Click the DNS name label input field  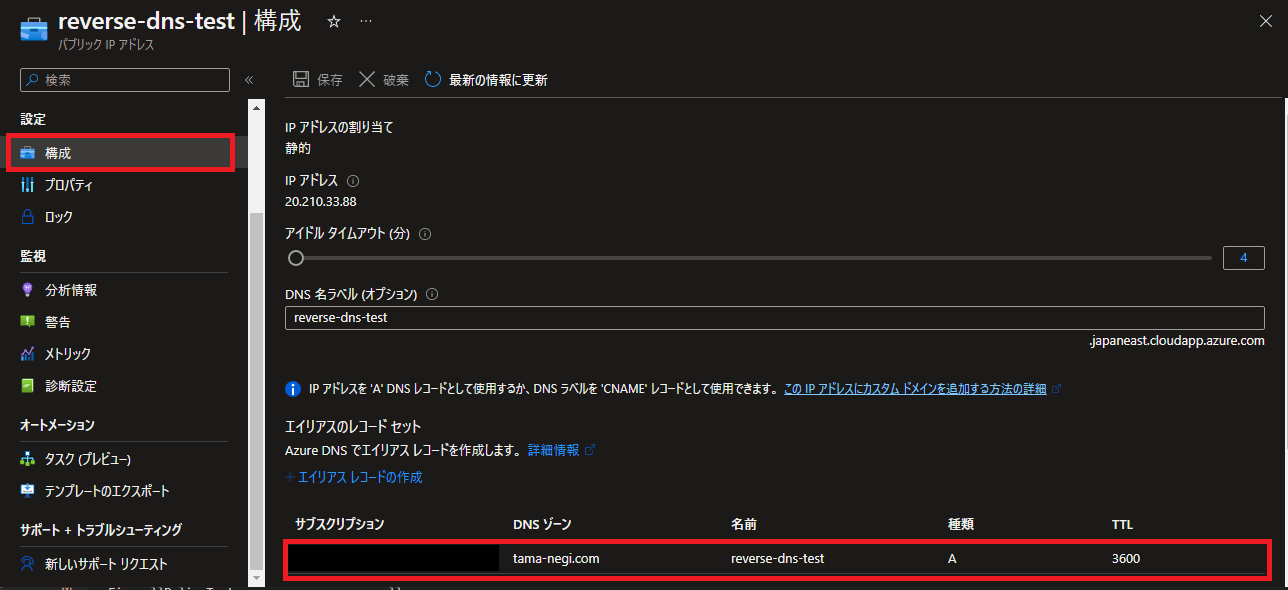click(775, 318)
